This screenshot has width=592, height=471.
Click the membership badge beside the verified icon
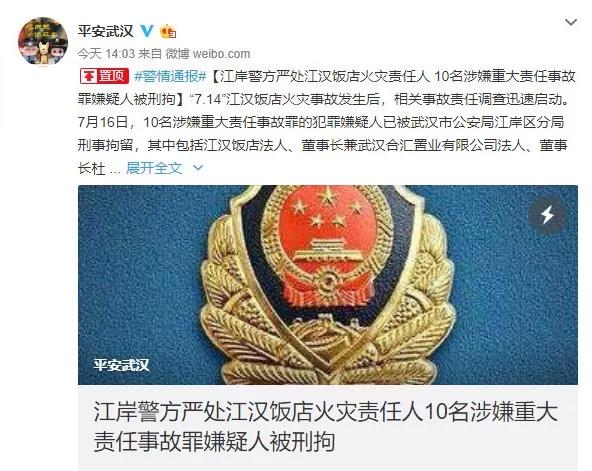coord(168,31)
